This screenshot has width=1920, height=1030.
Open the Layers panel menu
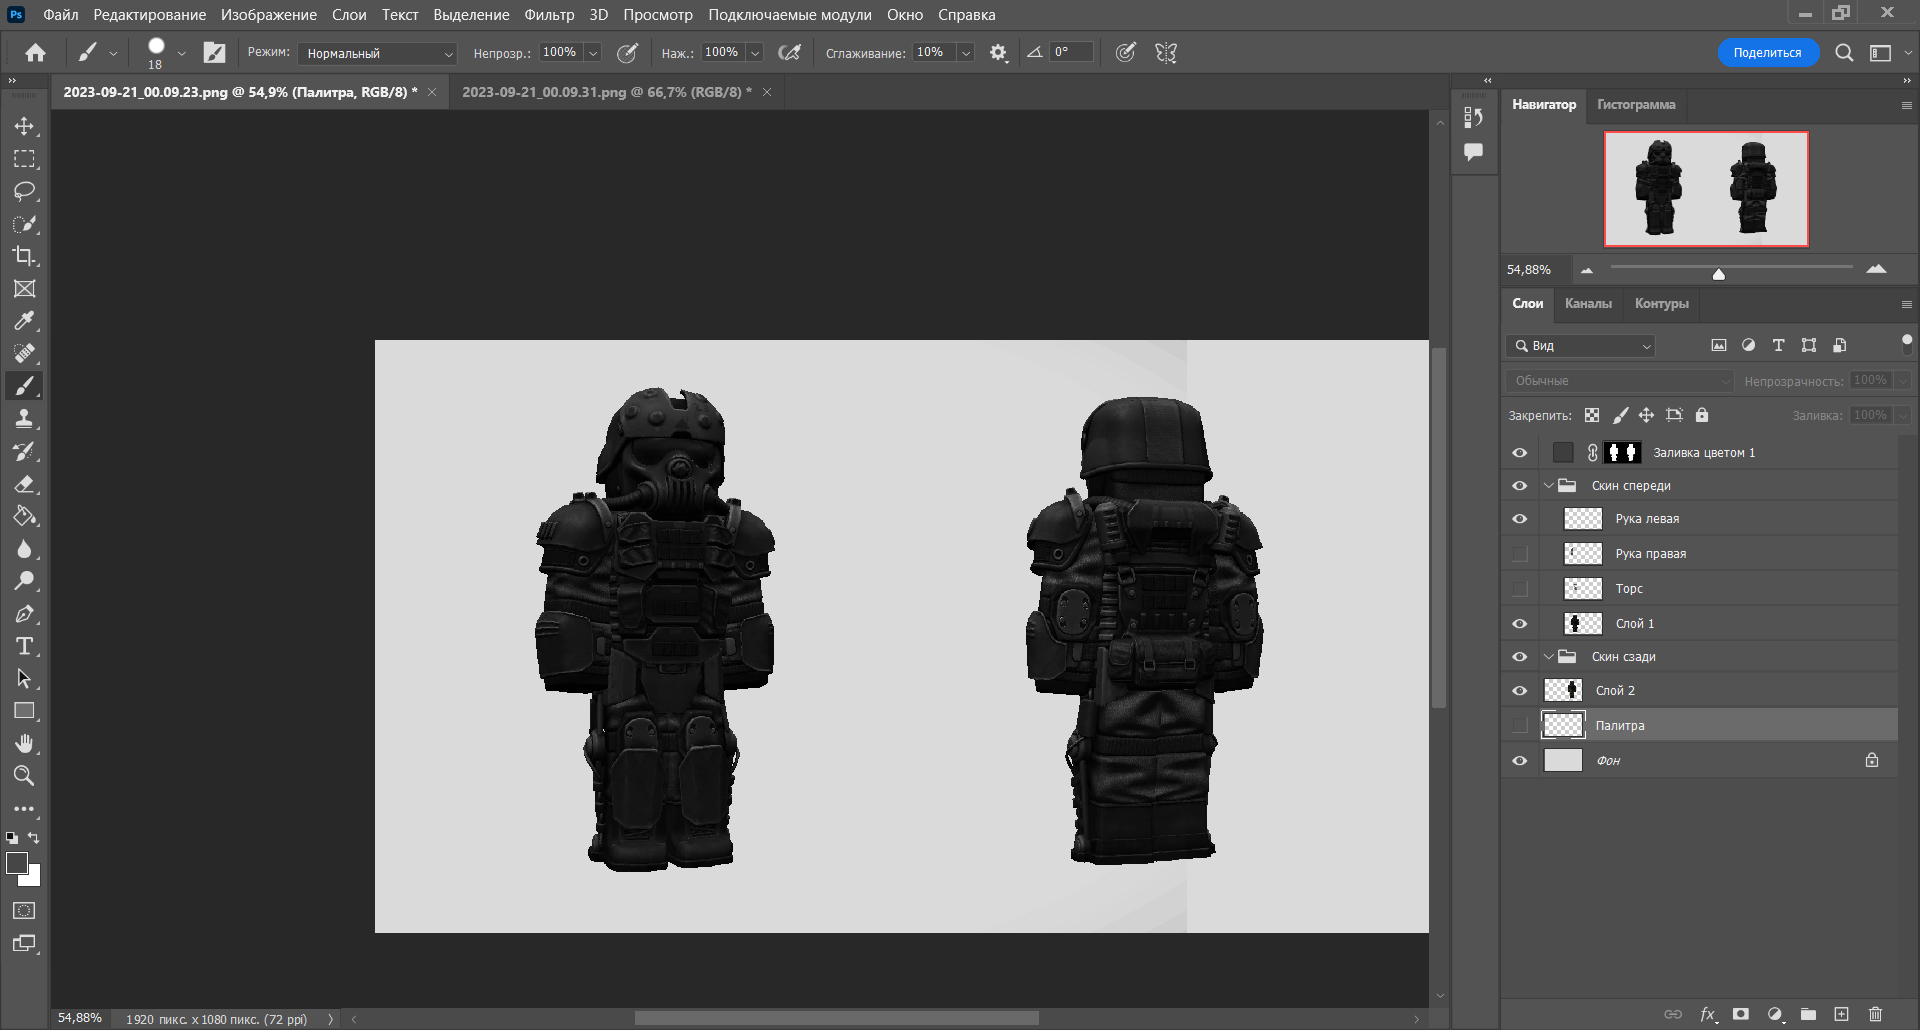coord(1906,304)
